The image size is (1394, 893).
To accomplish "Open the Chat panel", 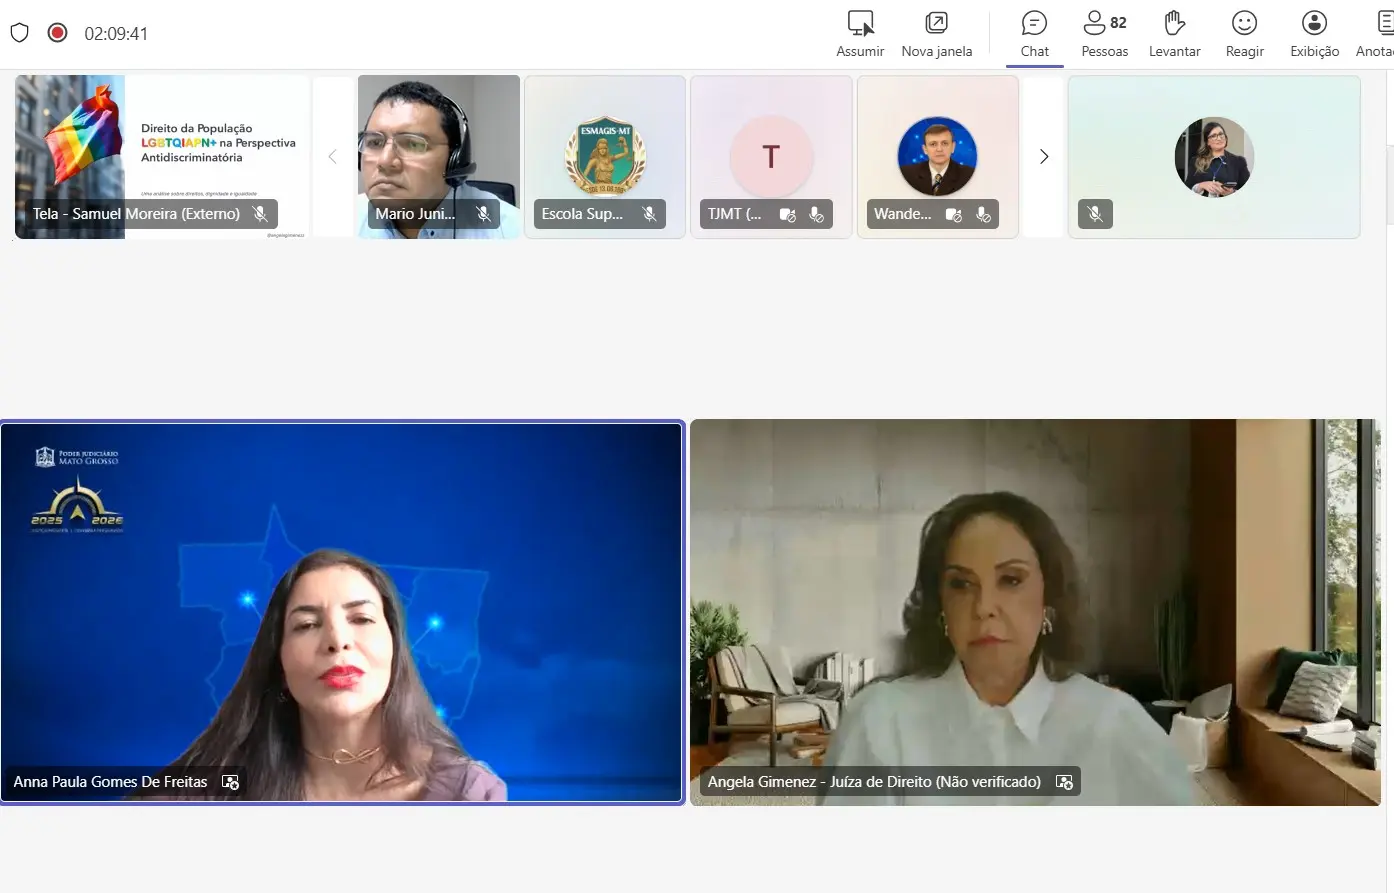I will 1034,34.
